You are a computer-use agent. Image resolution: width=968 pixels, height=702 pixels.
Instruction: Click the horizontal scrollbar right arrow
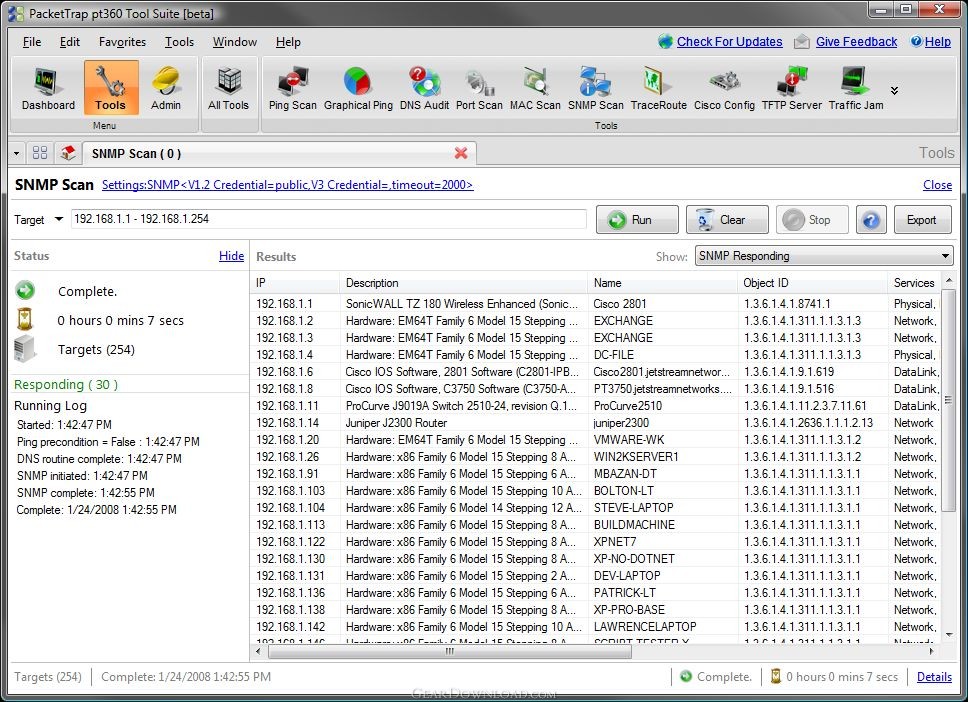(x=931, y=651)
